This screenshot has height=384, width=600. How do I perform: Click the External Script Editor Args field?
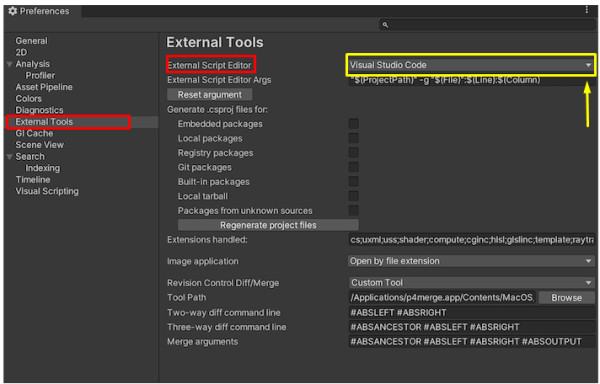[471, 80]
